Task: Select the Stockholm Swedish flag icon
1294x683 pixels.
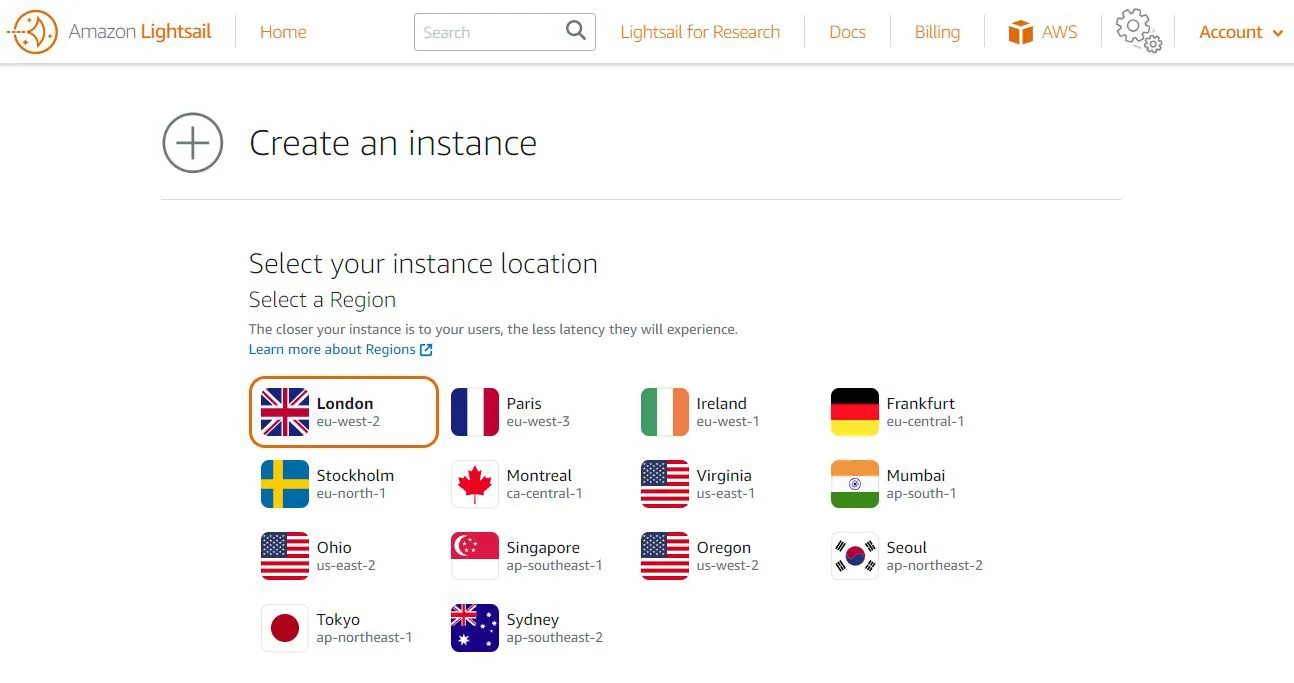Action: pyautogui.click(x=285, y=484)
